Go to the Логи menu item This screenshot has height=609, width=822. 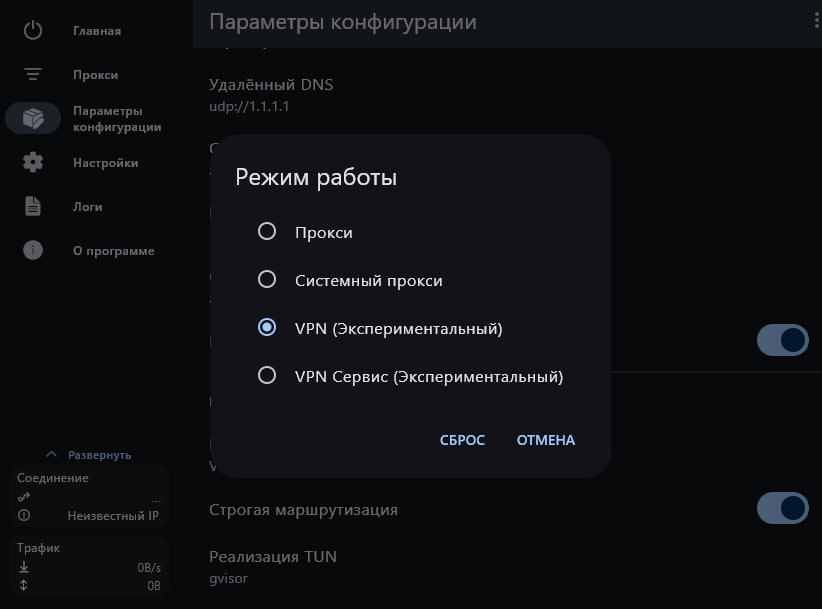pyautogui.click(x=88, y=207)
